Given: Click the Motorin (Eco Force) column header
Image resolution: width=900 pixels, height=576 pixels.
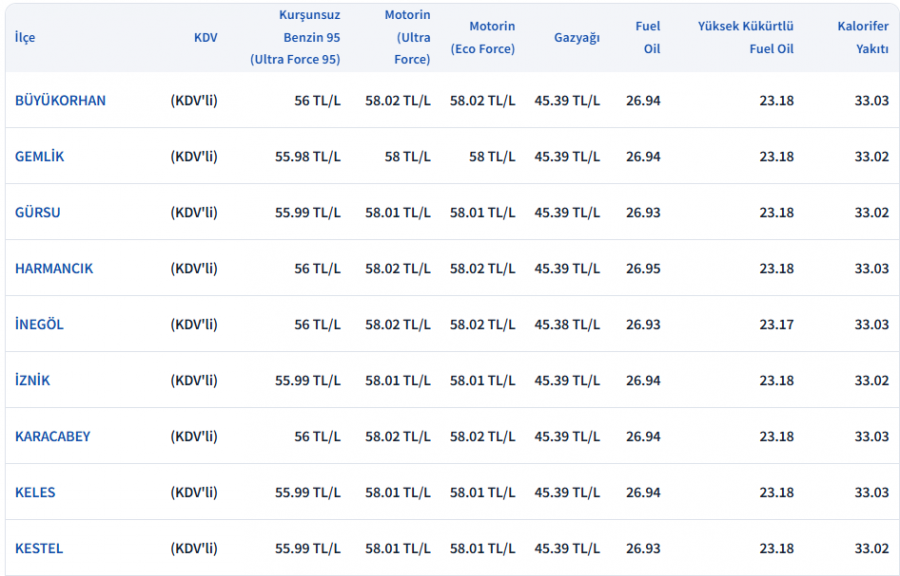Looking at the screenshot, I should pyautogui.click(x=482, y=37).
